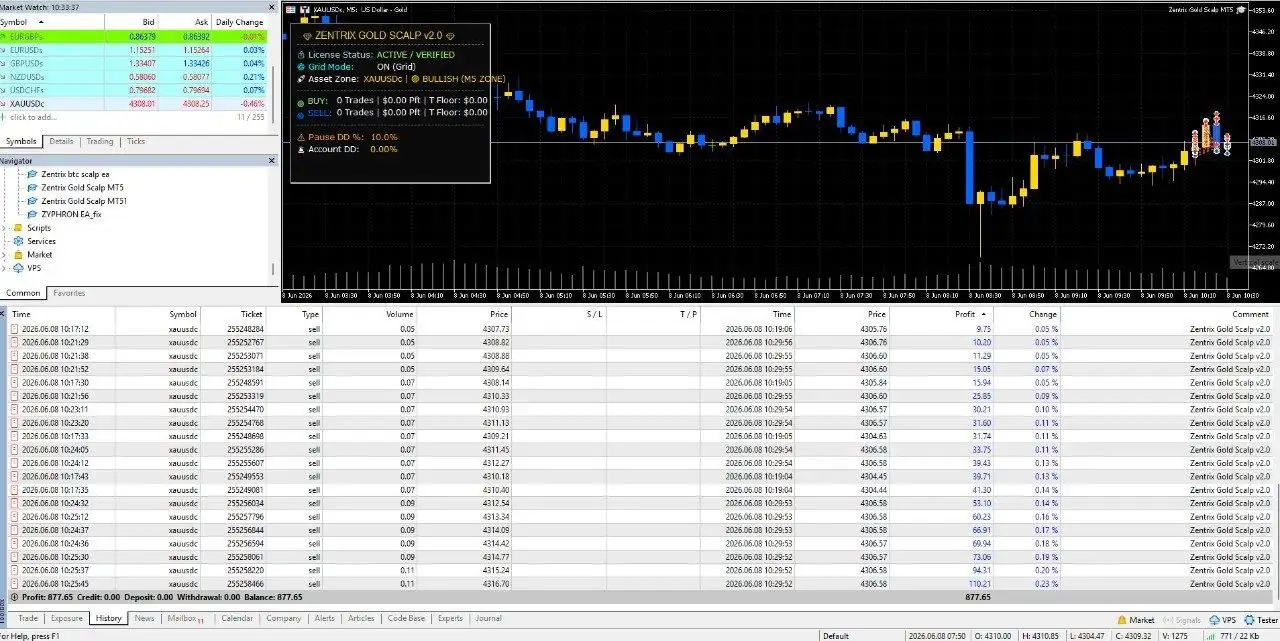This screenshot has height=641, width=1280.
Task: Open the Trade tab in Toolbox
Action: coord(28,618)
